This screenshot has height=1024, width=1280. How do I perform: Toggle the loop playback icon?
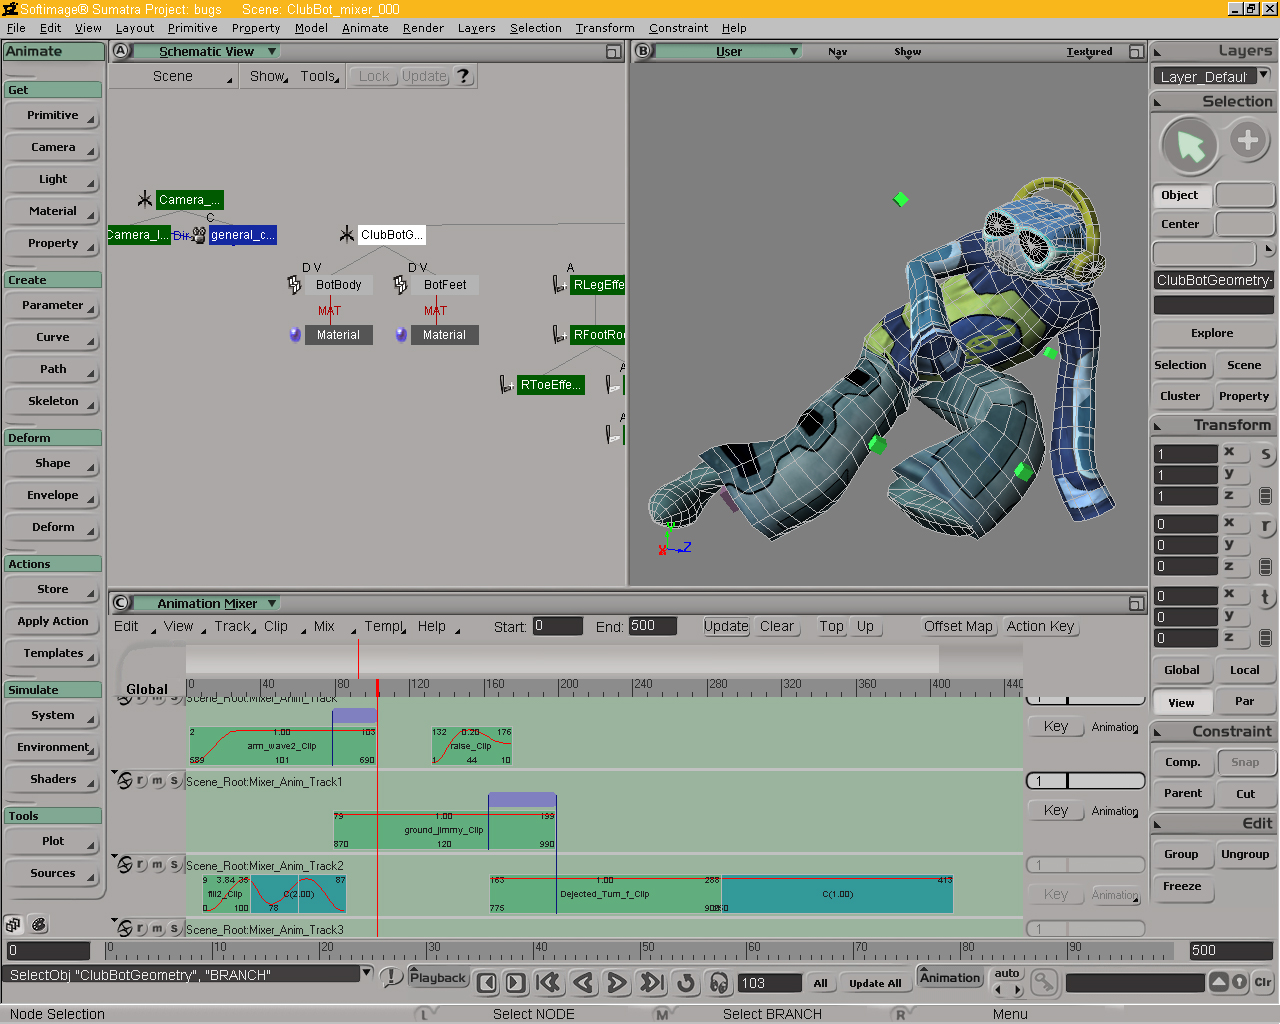[685, 983]
